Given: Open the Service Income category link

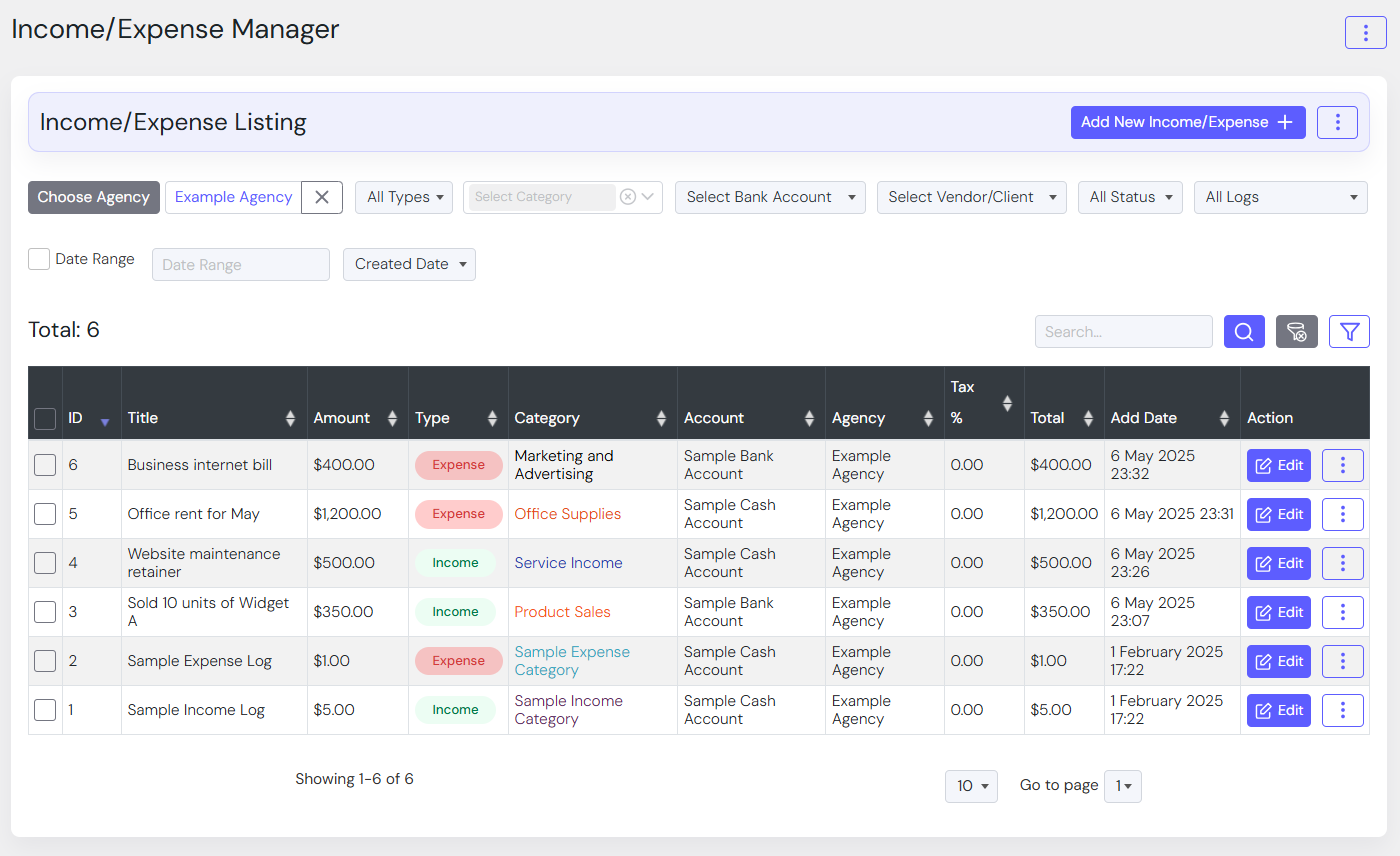Looking at the screenshot, I should point(568,563).
